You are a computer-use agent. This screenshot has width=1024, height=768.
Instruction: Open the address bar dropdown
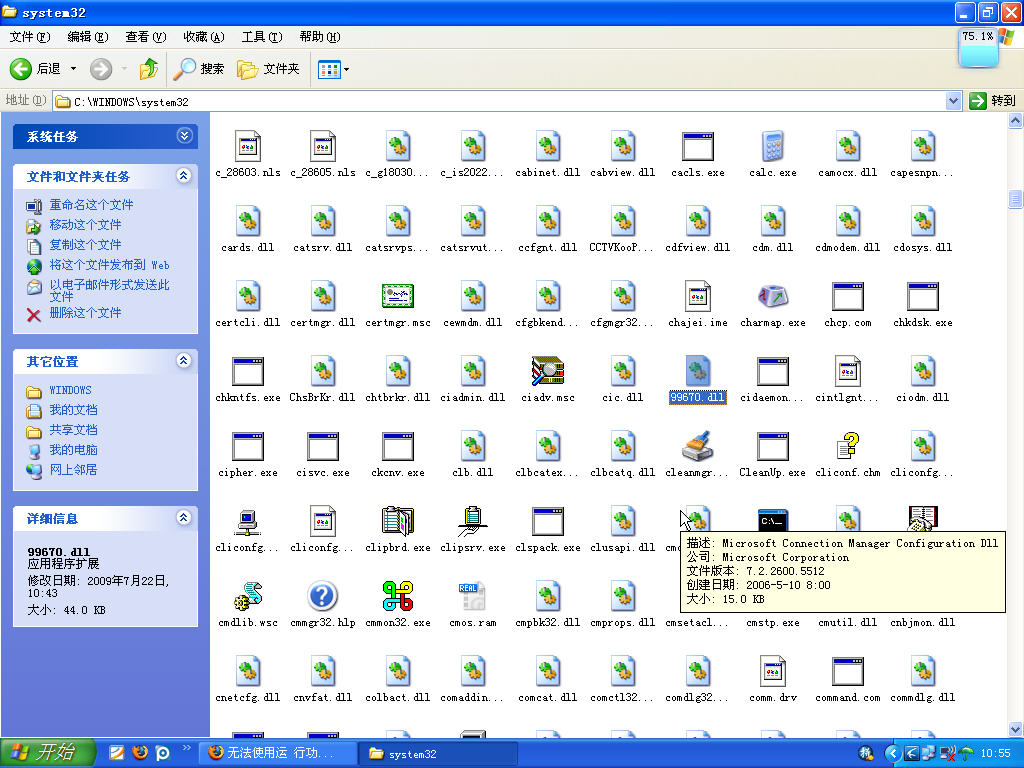coord(953,101)
